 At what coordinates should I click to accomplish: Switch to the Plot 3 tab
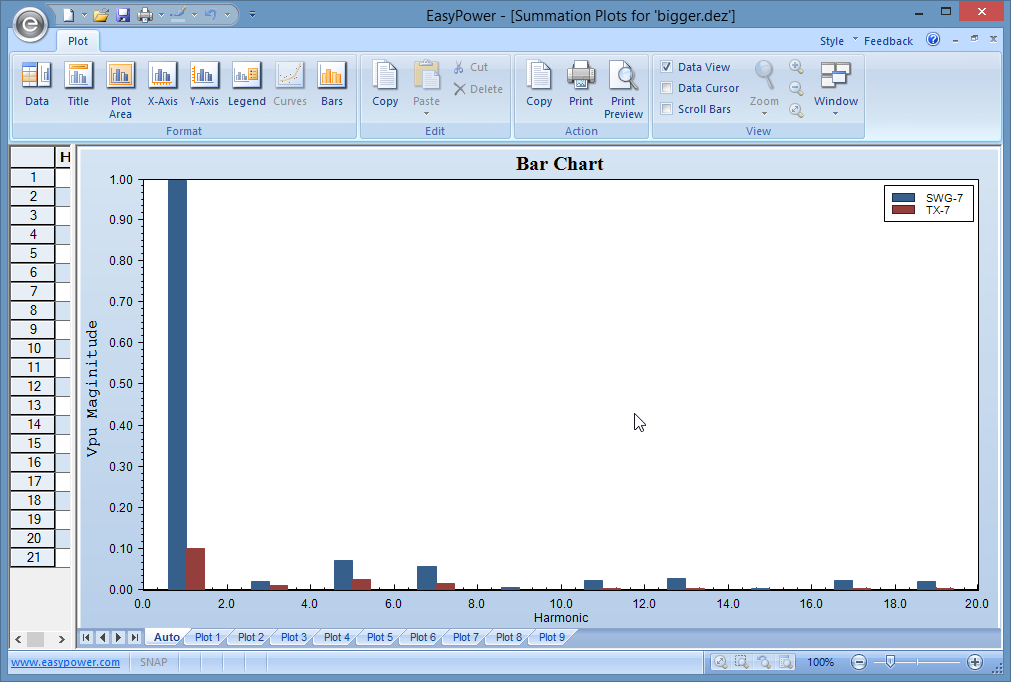[294, 637]
